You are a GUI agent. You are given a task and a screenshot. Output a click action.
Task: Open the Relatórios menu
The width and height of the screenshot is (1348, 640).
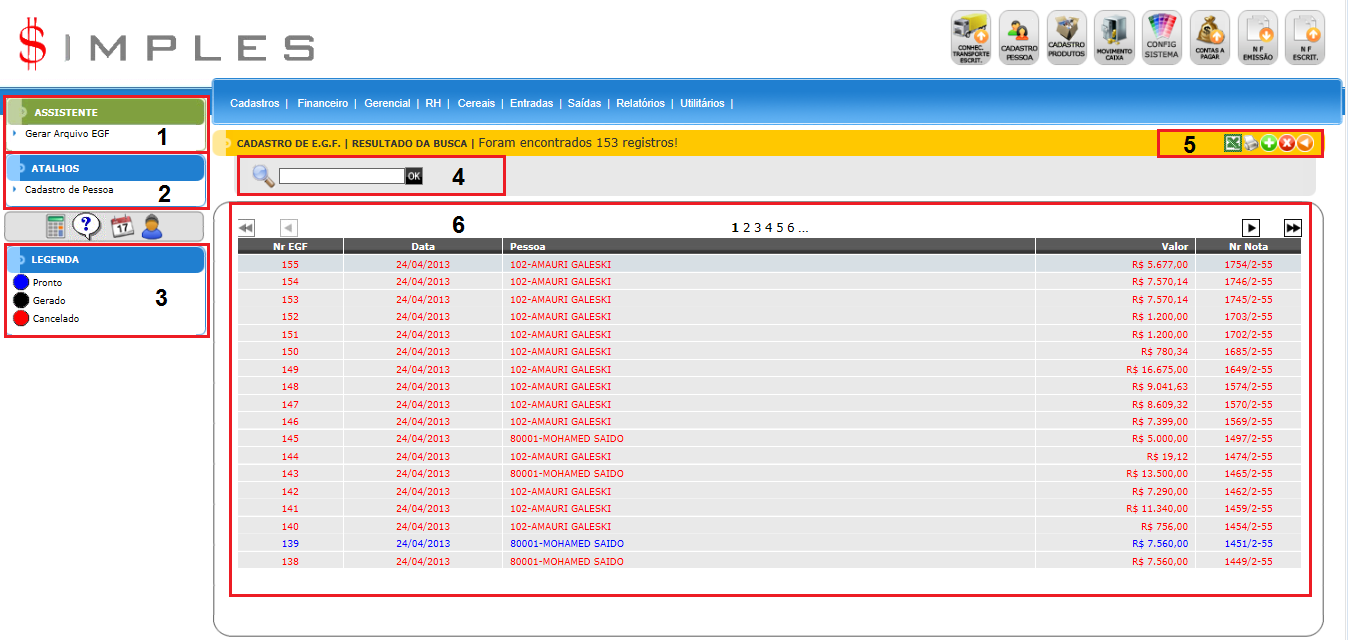pos(640,103)
